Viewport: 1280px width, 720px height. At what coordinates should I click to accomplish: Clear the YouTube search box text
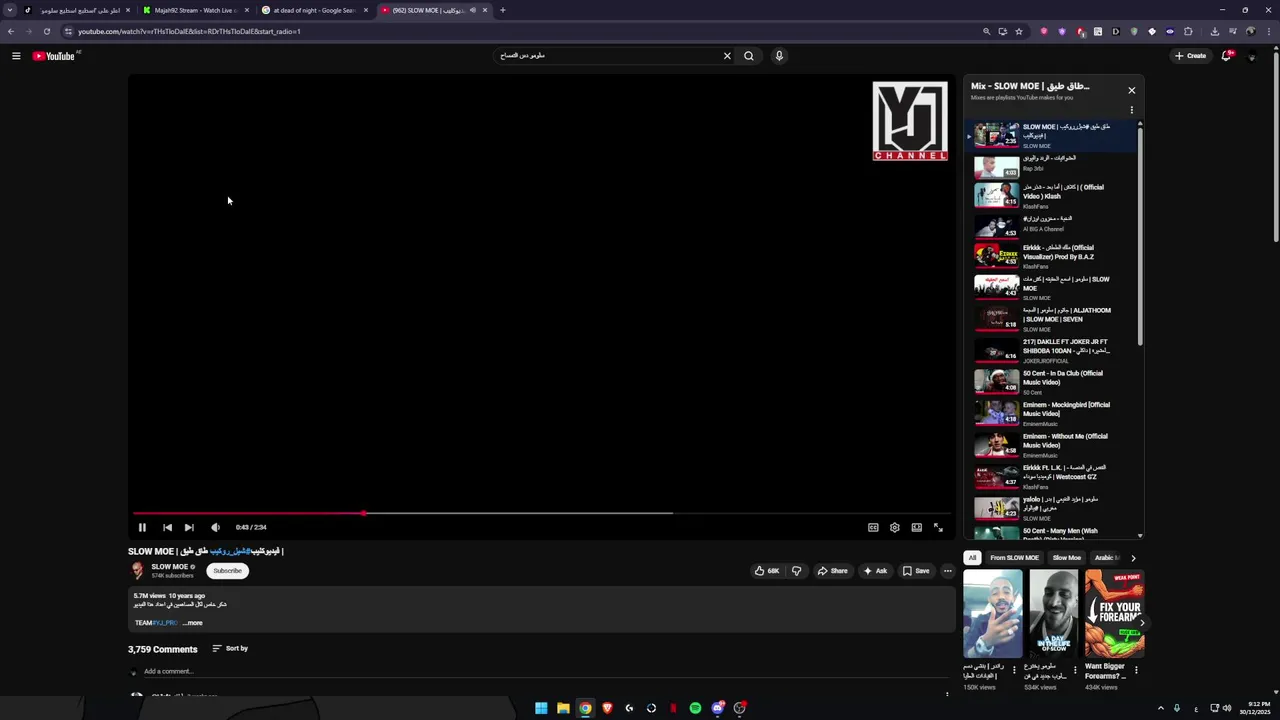tap(727, 56)
